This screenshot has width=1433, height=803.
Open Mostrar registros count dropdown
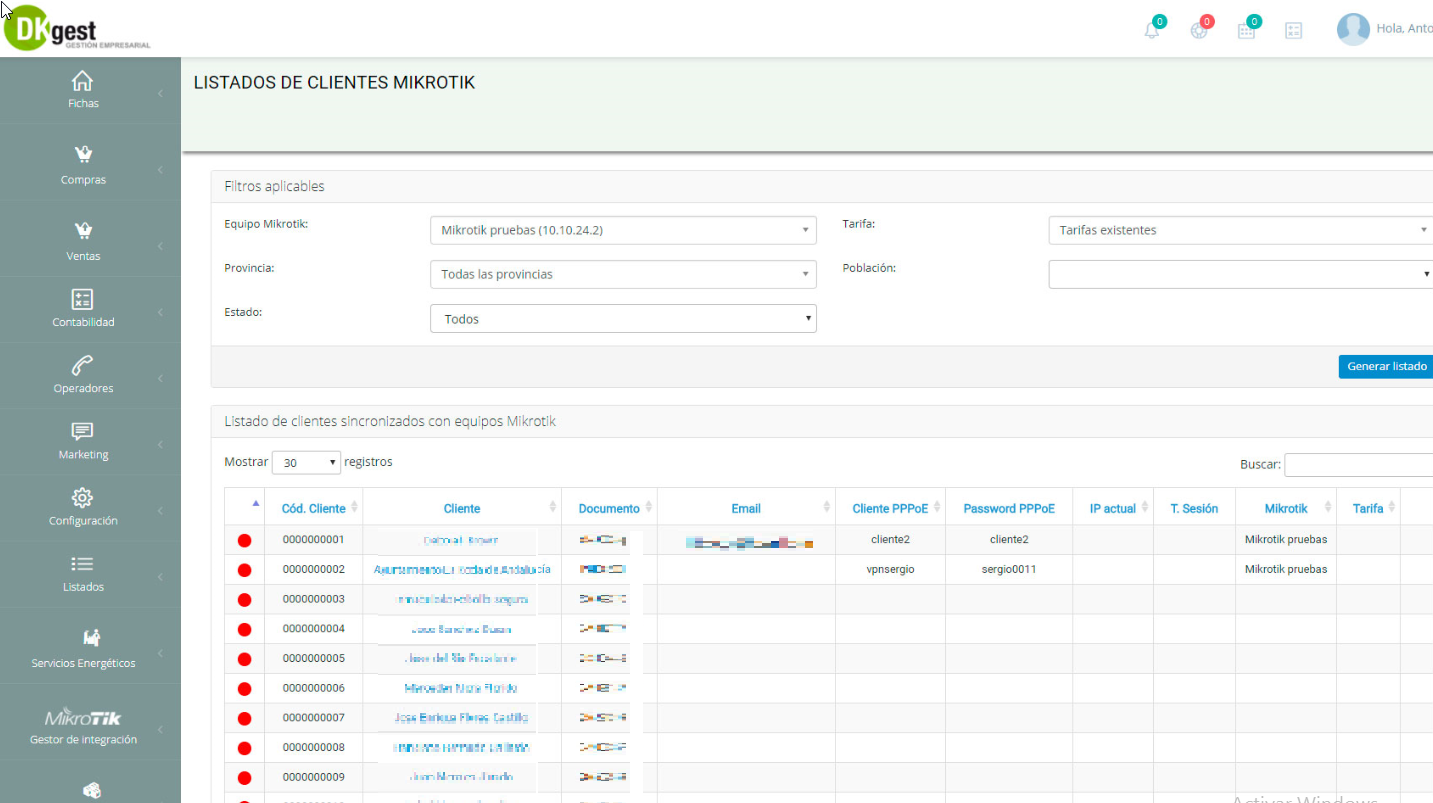[x=306, y=463]
